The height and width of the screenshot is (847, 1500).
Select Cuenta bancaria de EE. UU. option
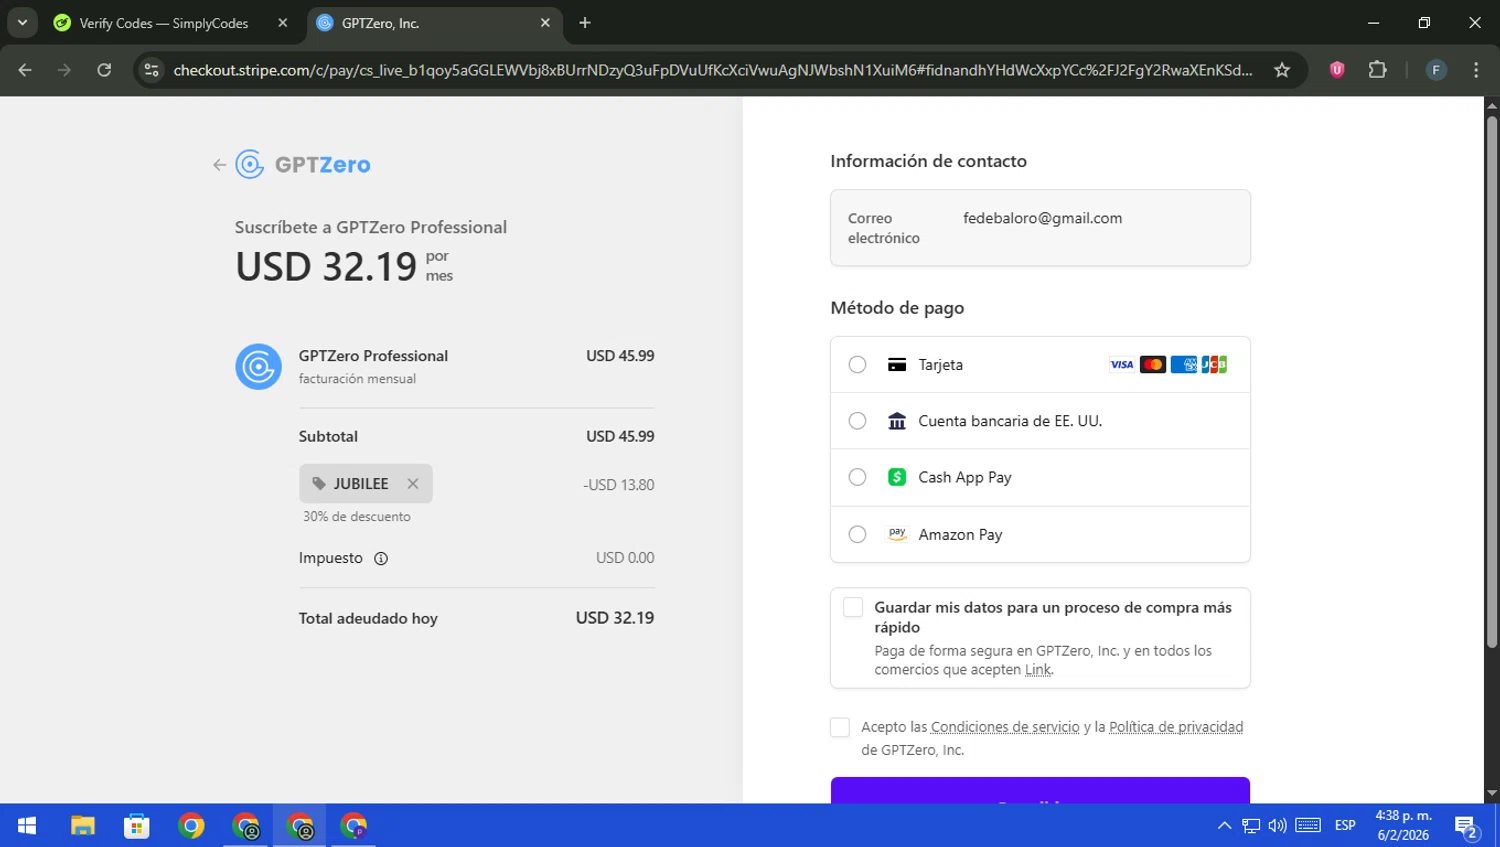[x=857, y=421]
